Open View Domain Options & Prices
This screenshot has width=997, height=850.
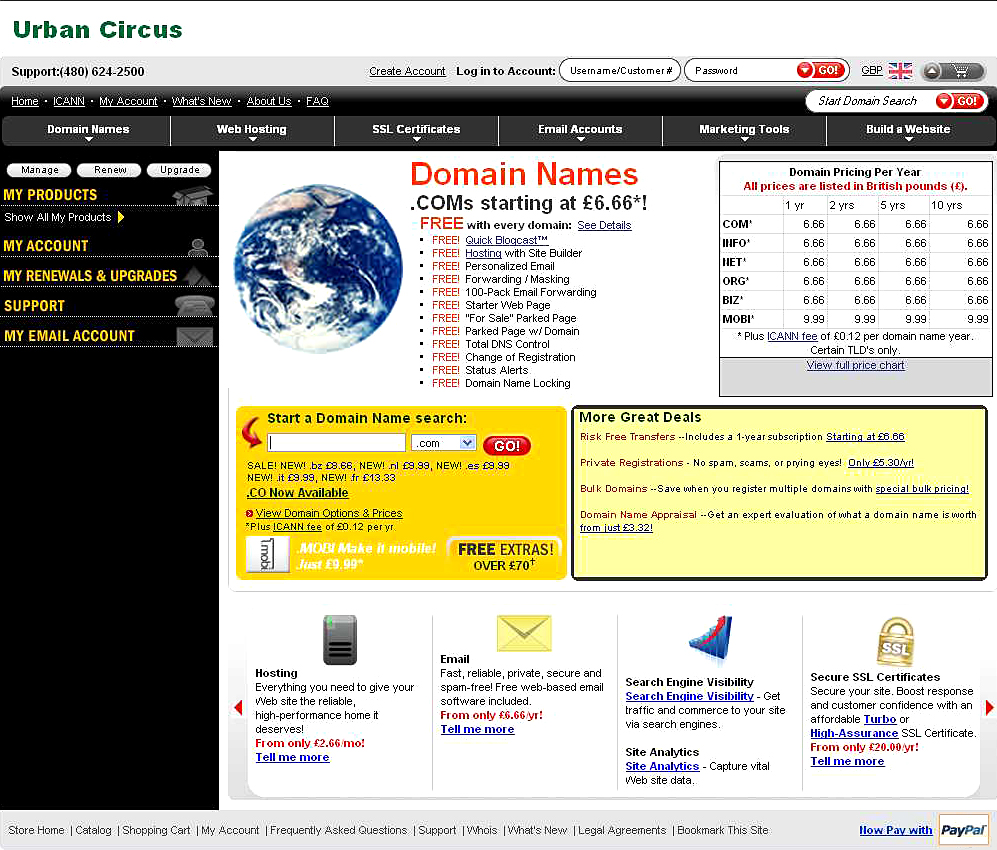pyautogui.click(x=329, y=513)
